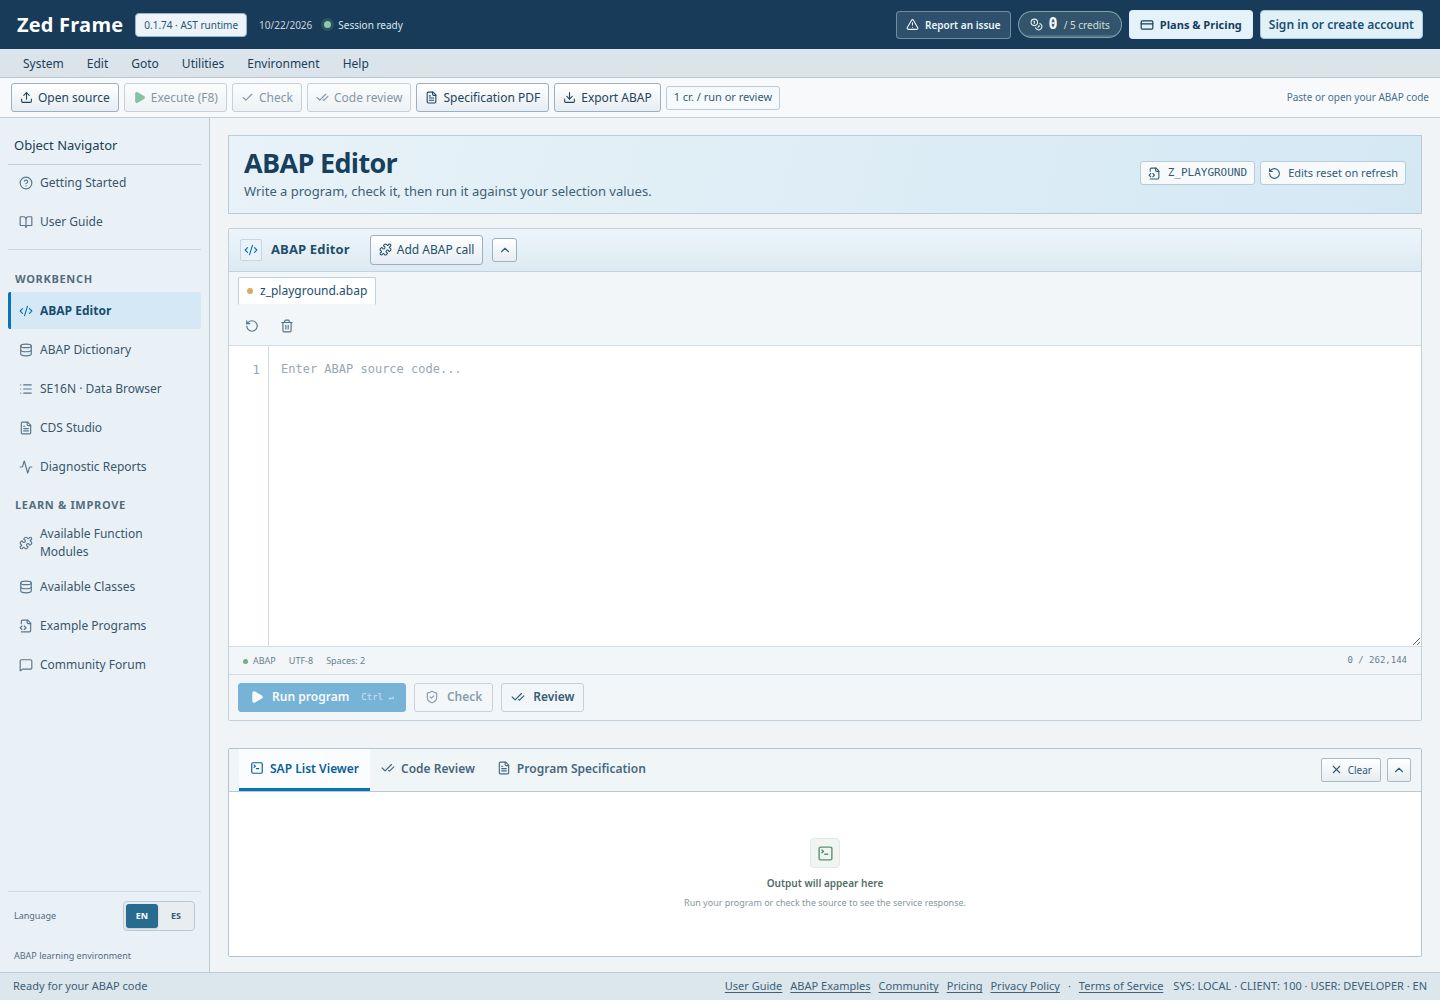Collapse the ABAP Editor panel with chevron

505,250
